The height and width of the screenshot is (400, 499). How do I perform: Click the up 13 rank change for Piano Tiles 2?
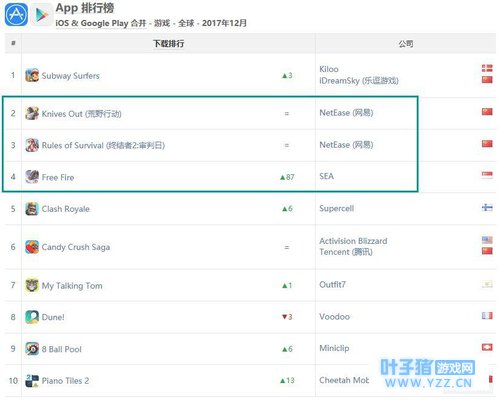tap(287, 380)
